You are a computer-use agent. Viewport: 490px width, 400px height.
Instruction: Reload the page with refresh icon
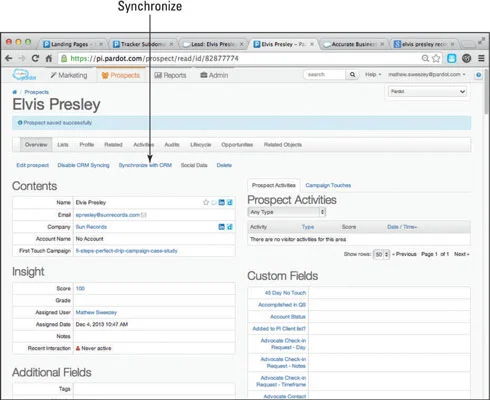pos(35,58)
